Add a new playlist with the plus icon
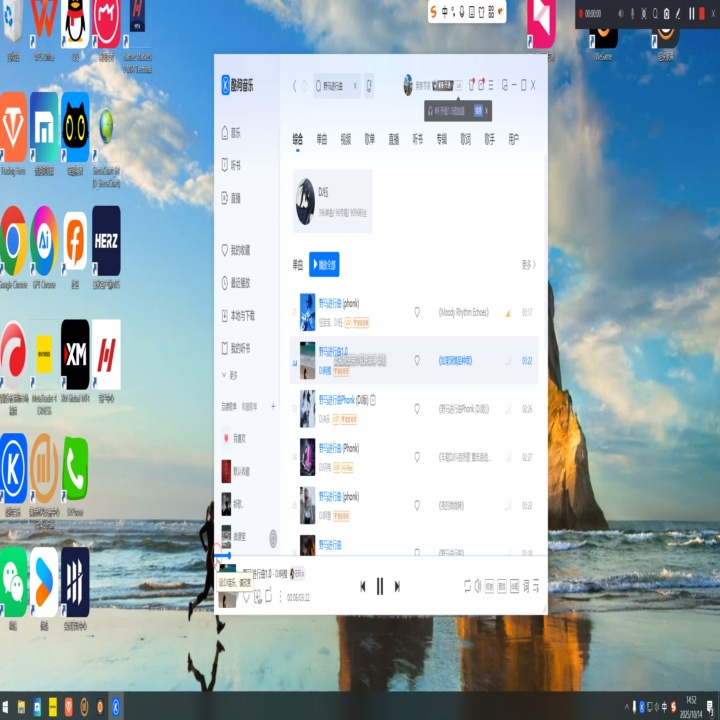The width and height of the screenshot is (720, 720). [273, 406]
